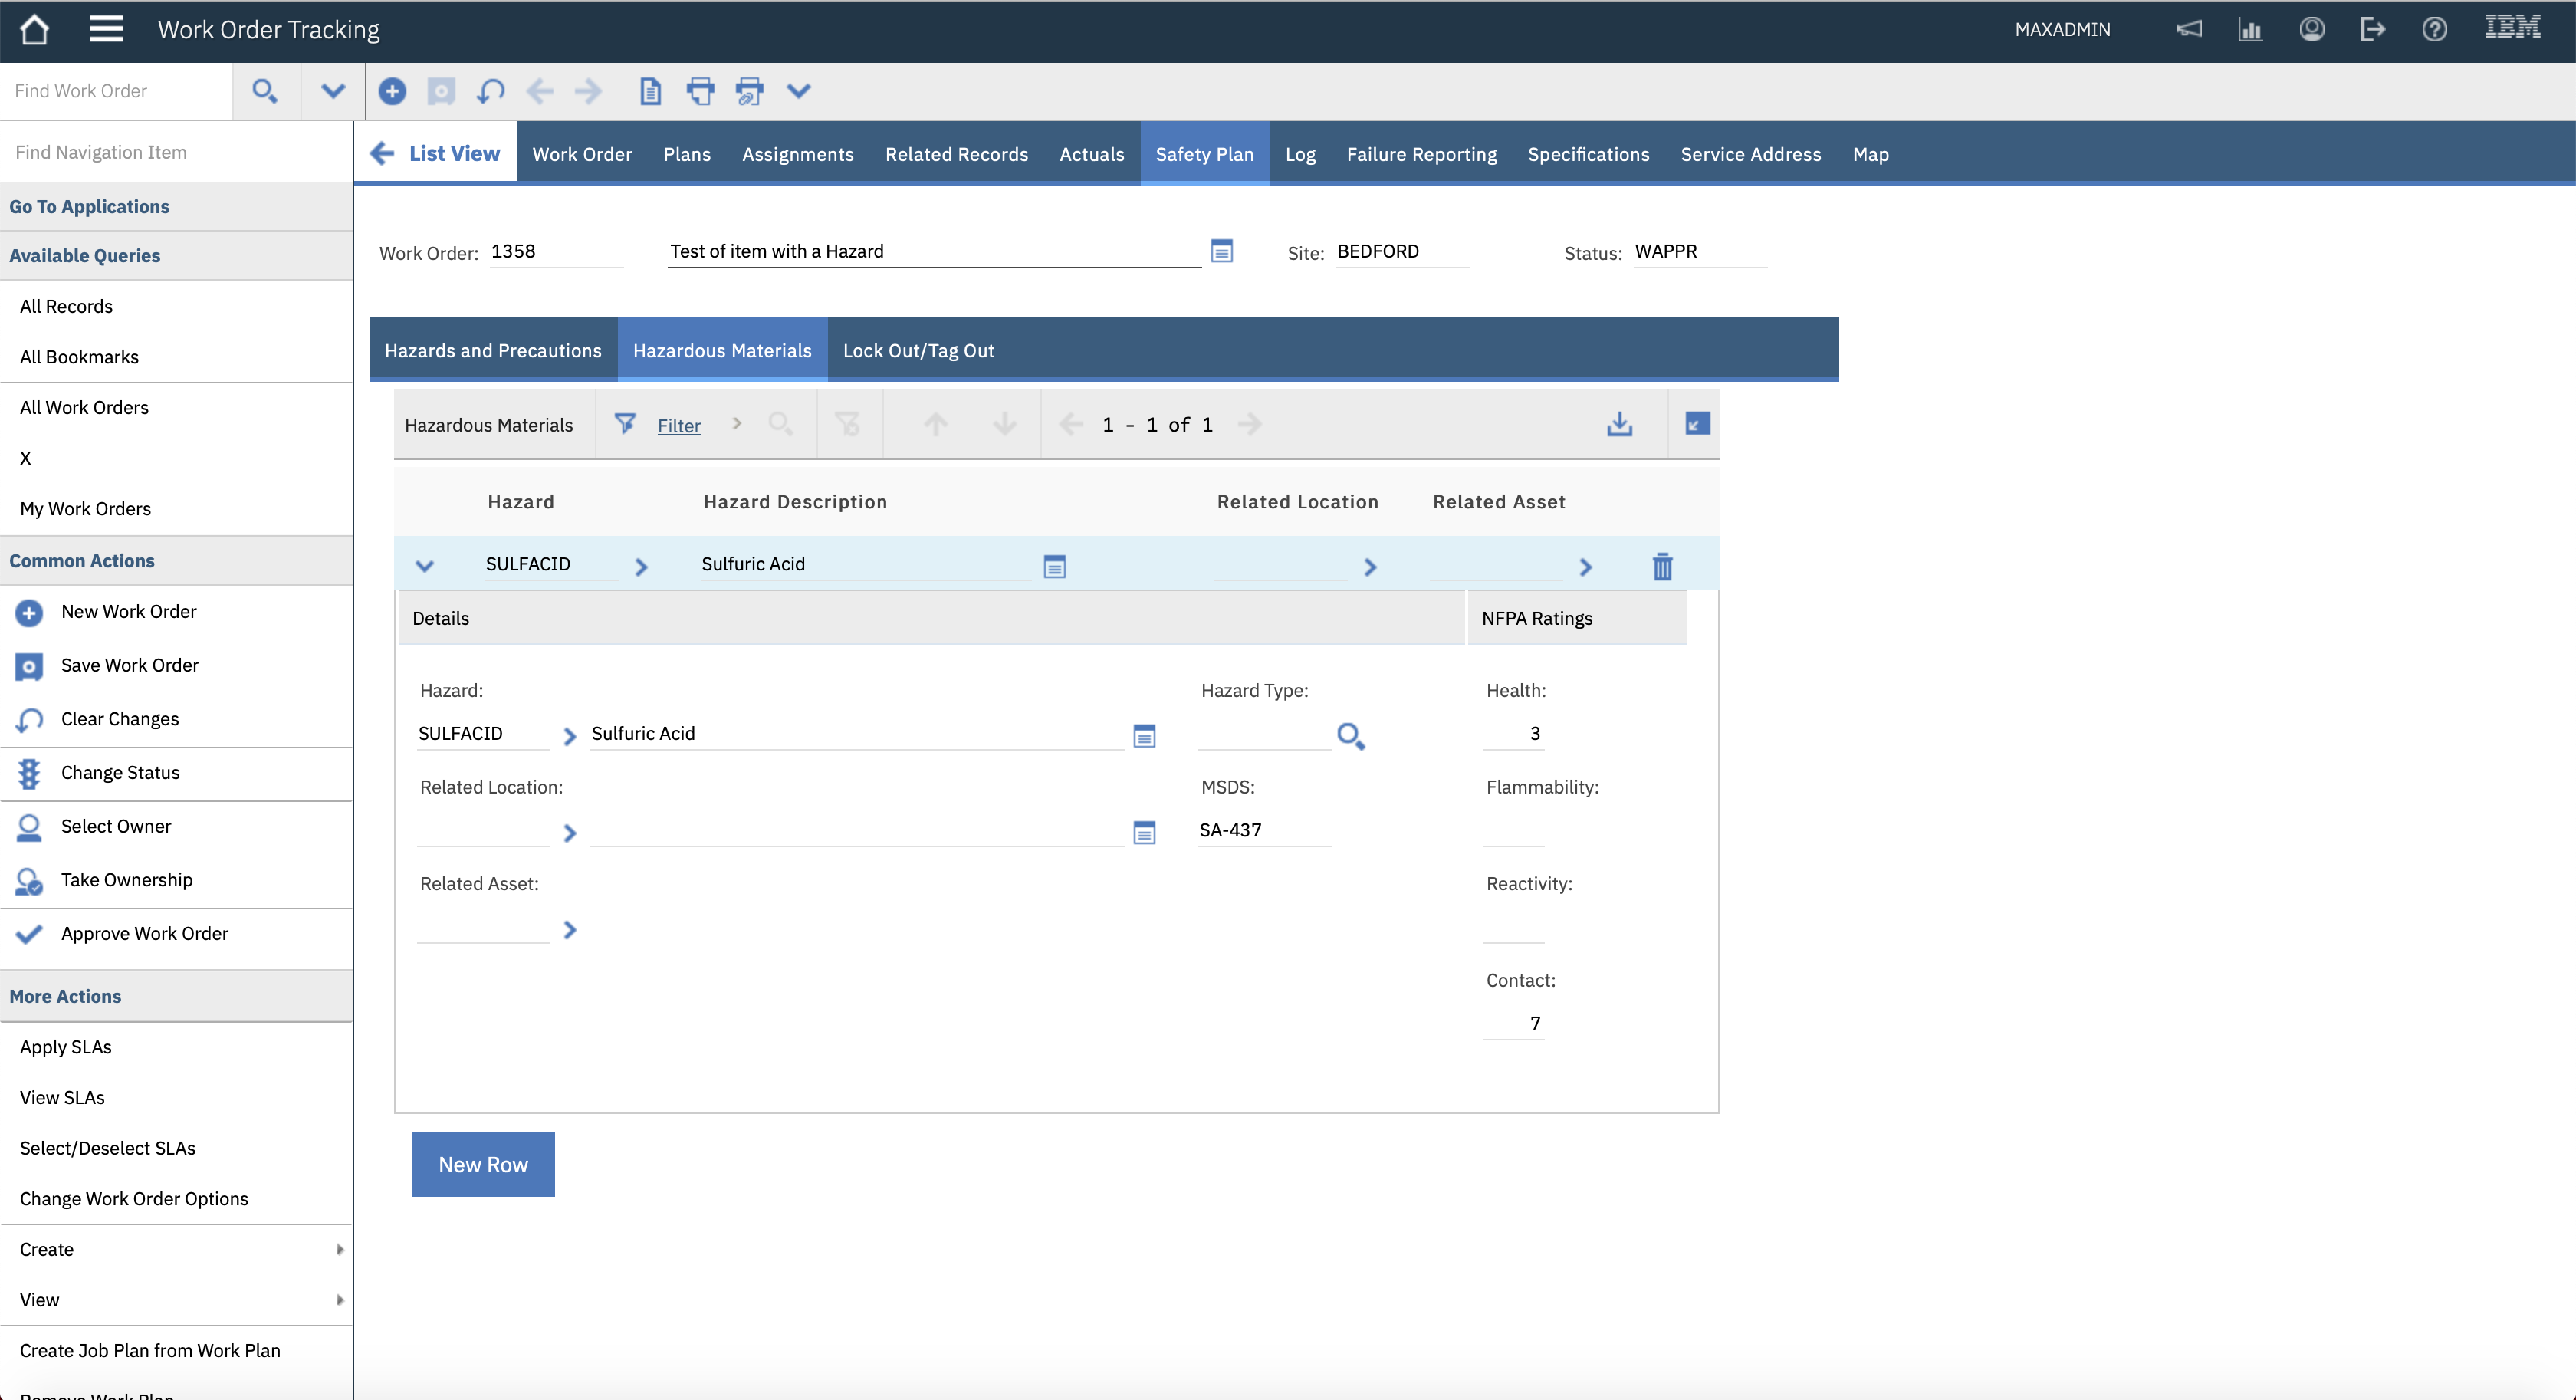Select Approve Work Order action
The width and height of the screenshot is (2576, 1400).
144,933
